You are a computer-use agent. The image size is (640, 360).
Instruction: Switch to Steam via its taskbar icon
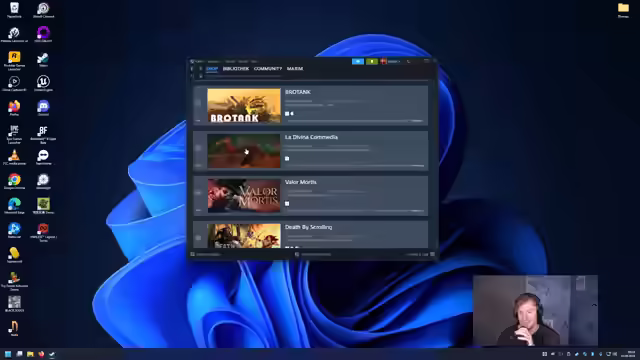tap(52, 354)
